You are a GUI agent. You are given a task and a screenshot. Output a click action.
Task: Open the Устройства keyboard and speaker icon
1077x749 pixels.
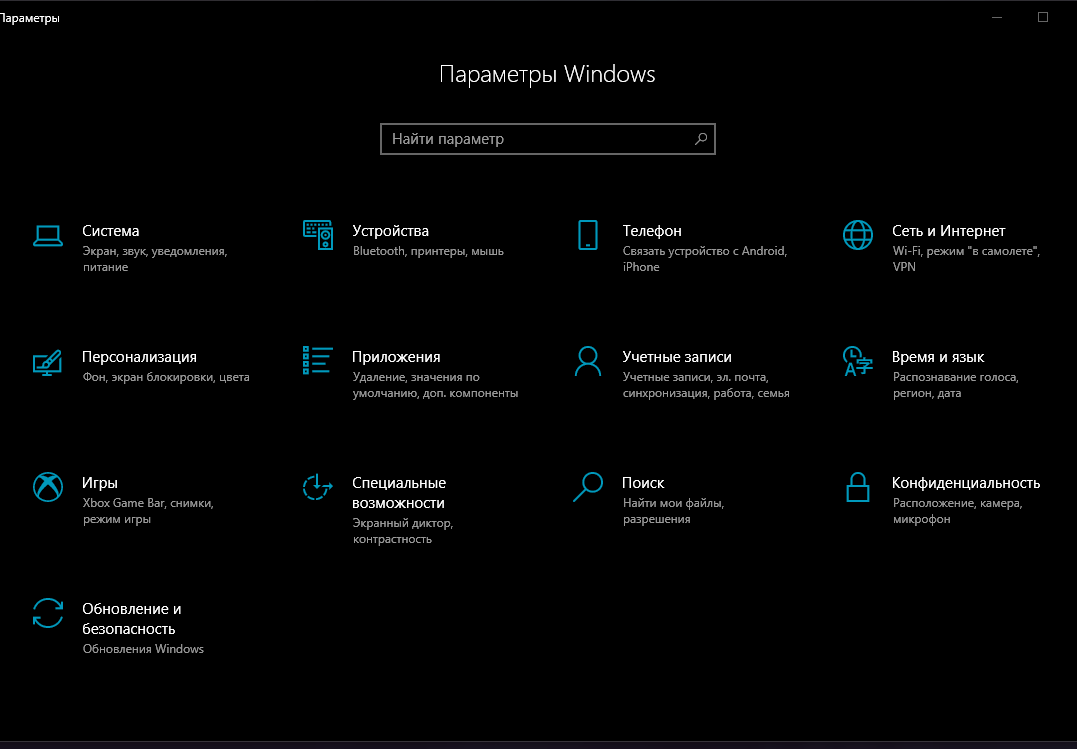(x=317, y=235)
